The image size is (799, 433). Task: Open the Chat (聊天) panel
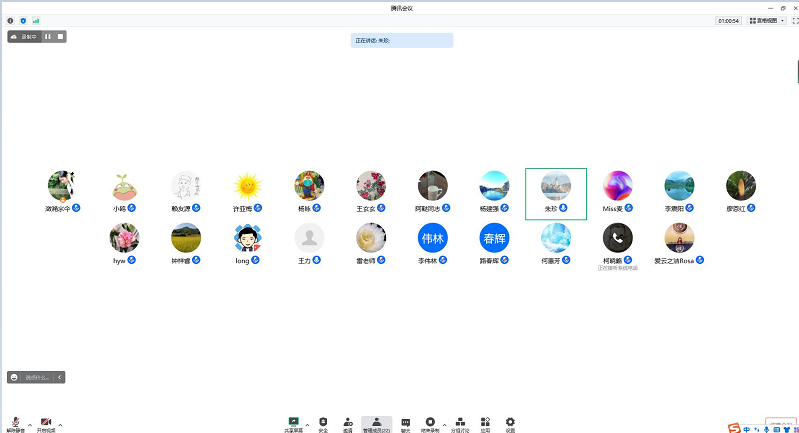[x=405, y=423]
